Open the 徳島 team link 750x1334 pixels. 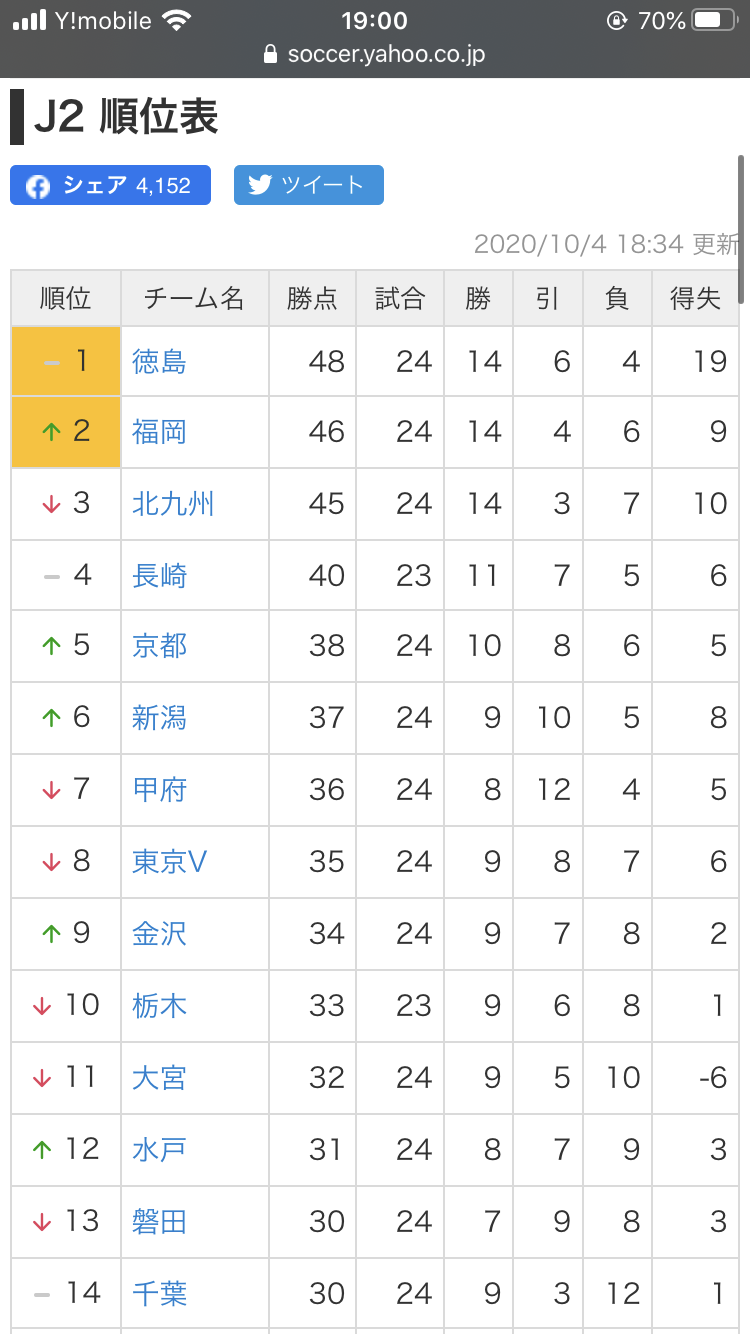pyautogui.click(x=160, y=361)
